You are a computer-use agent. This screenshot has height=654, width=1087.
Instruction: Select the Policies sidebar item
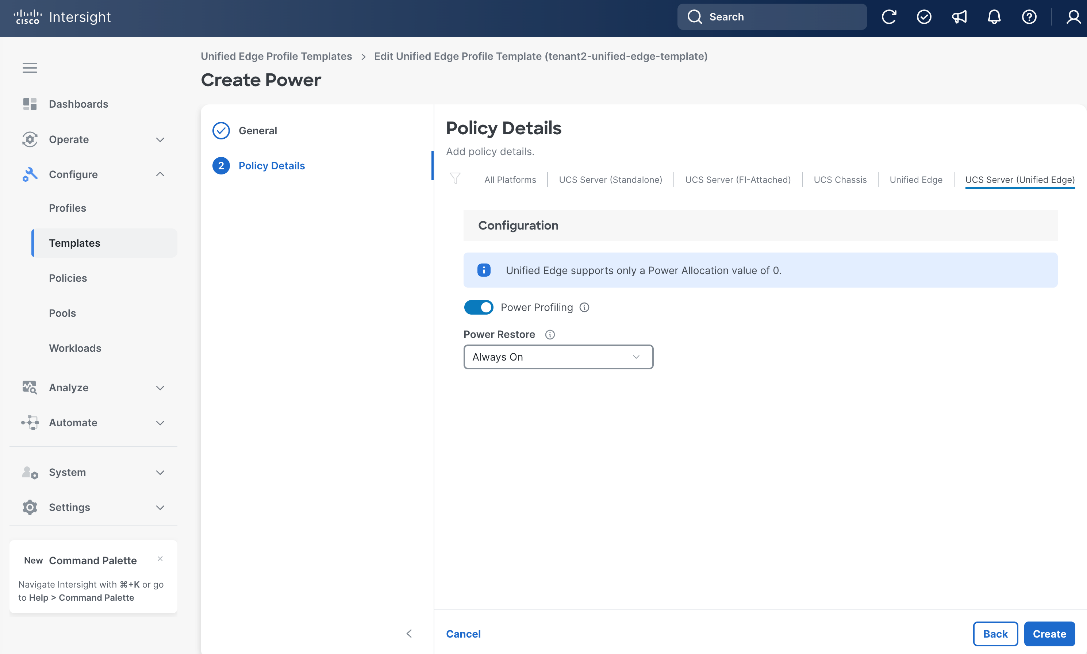tap(68, 278)
